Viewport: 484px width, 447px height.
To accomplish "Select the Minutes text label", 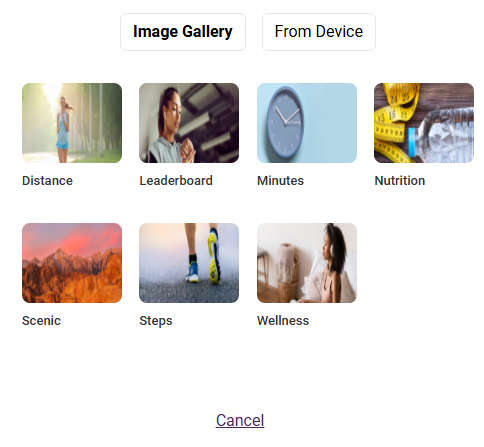I will [280, 181].
